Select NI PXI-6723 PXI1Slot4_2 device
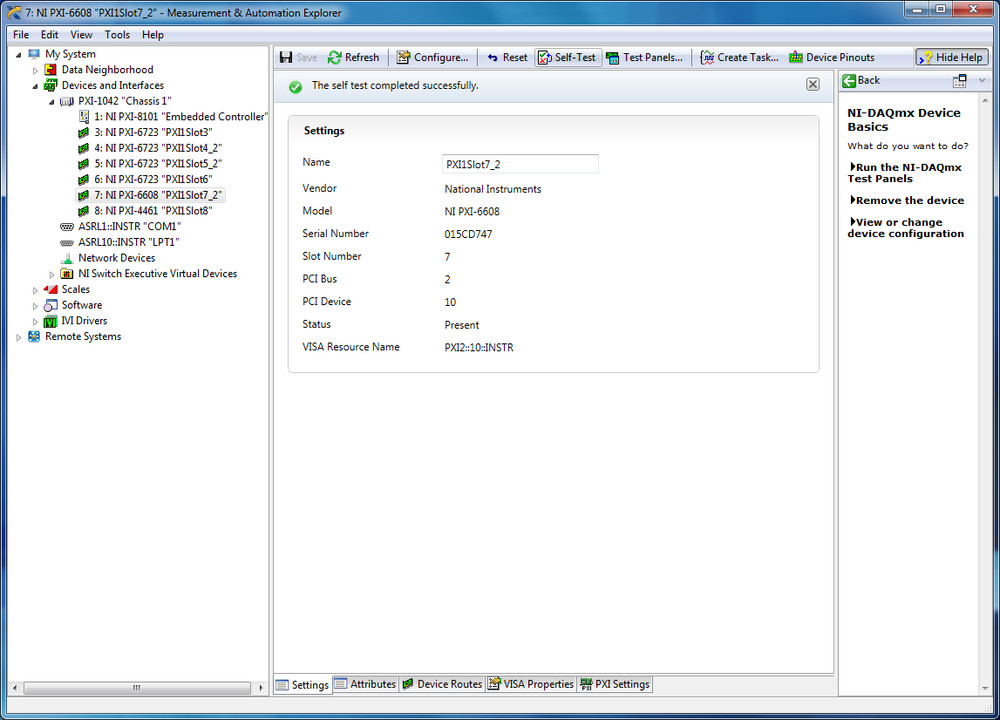The width and height of the screenshot is (1000, 720). point(150,148)
